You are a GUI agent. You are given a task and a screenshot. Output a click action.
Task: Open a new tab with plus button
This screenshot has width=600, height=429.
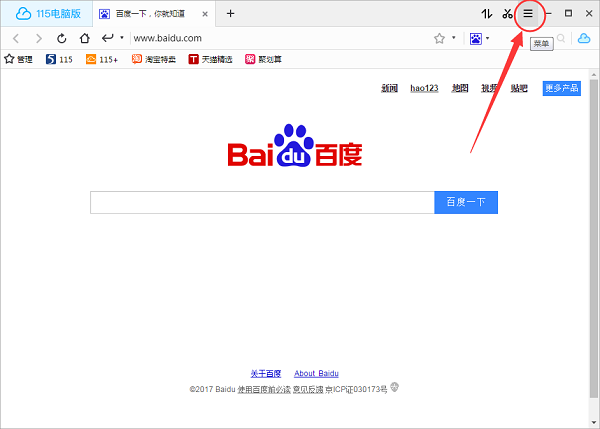[230, 14]
